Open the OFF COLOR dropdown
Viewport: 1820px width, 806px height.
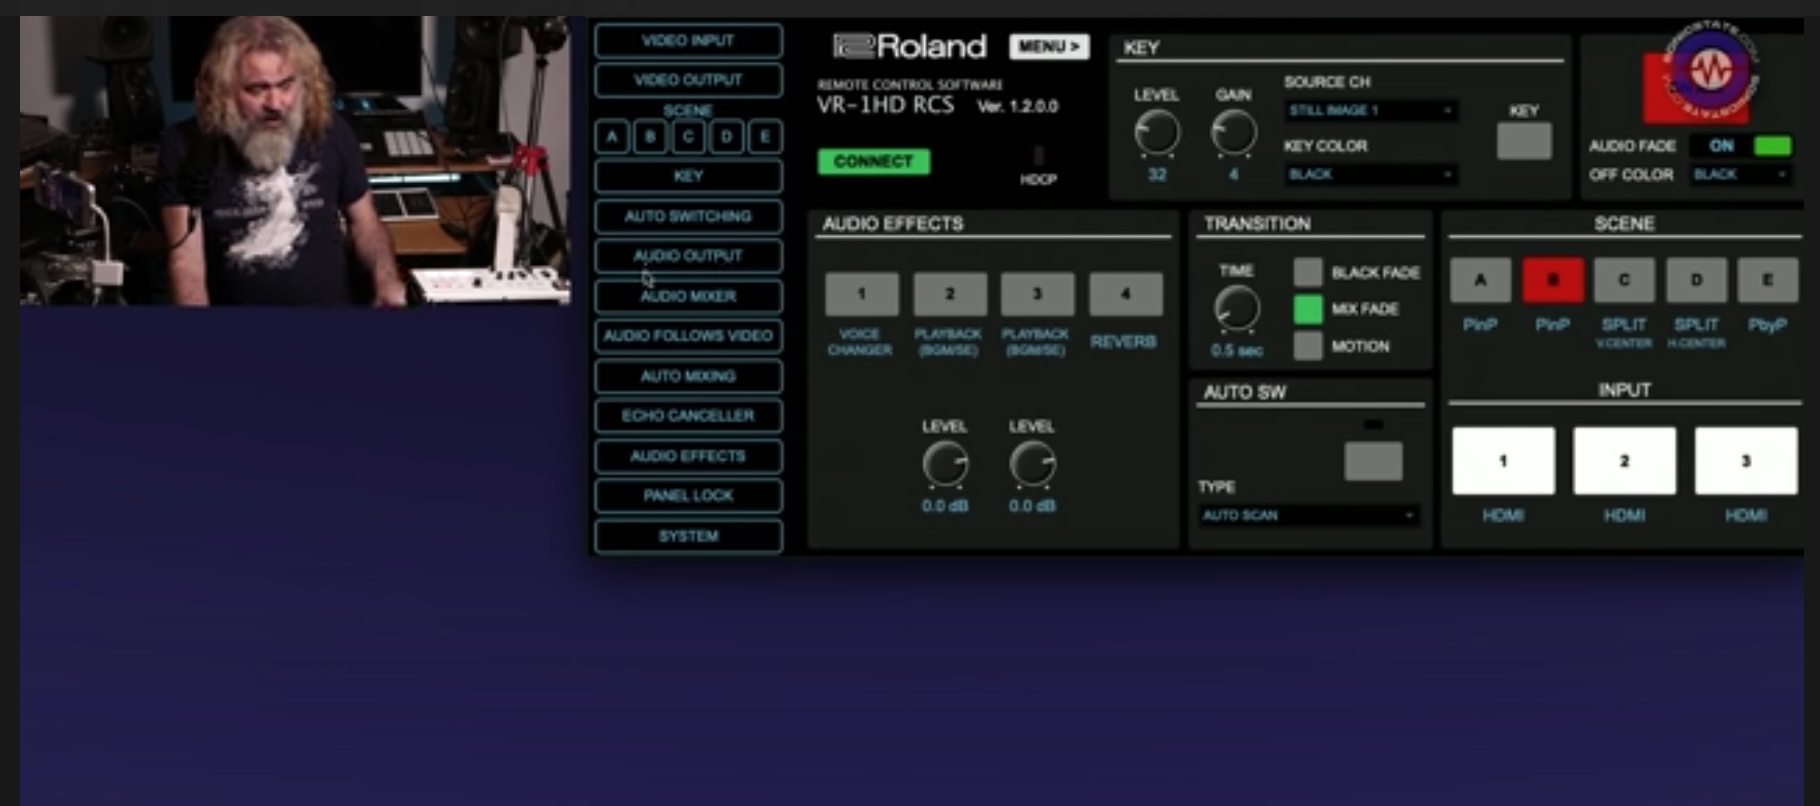pyautogui.click(x=1741, y=174)
